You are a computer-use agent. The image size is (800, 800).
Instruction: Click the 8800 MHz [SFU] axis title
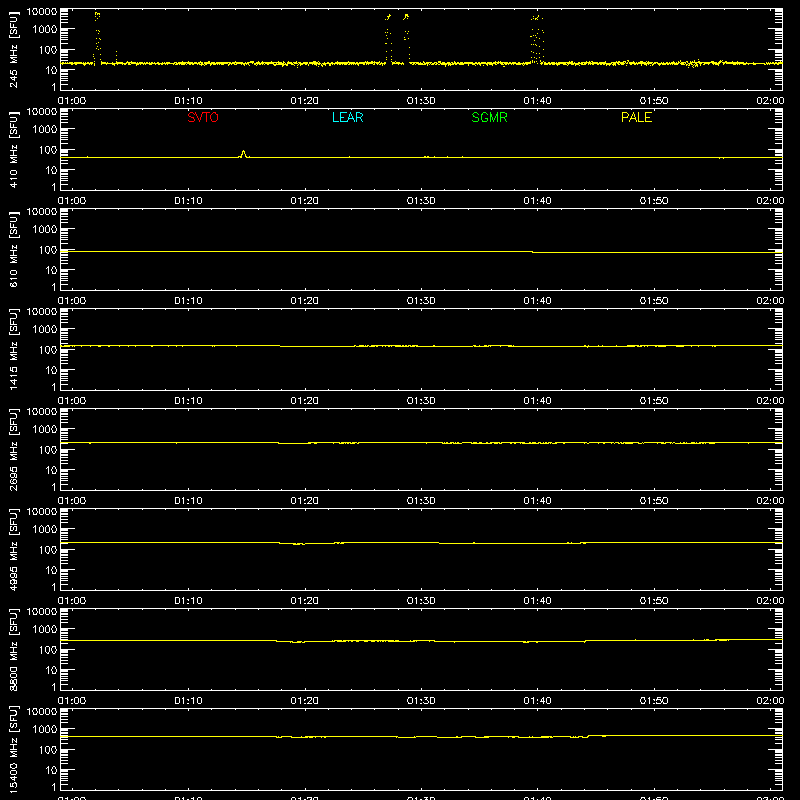(x=14, y=649)
